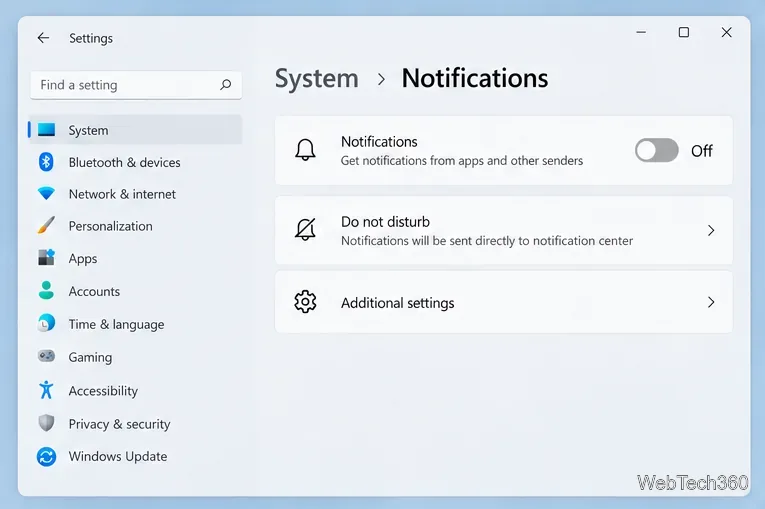This screenshot has height=509, width=765.
Task: Go to the Personalization section
Action: (135, 226)
